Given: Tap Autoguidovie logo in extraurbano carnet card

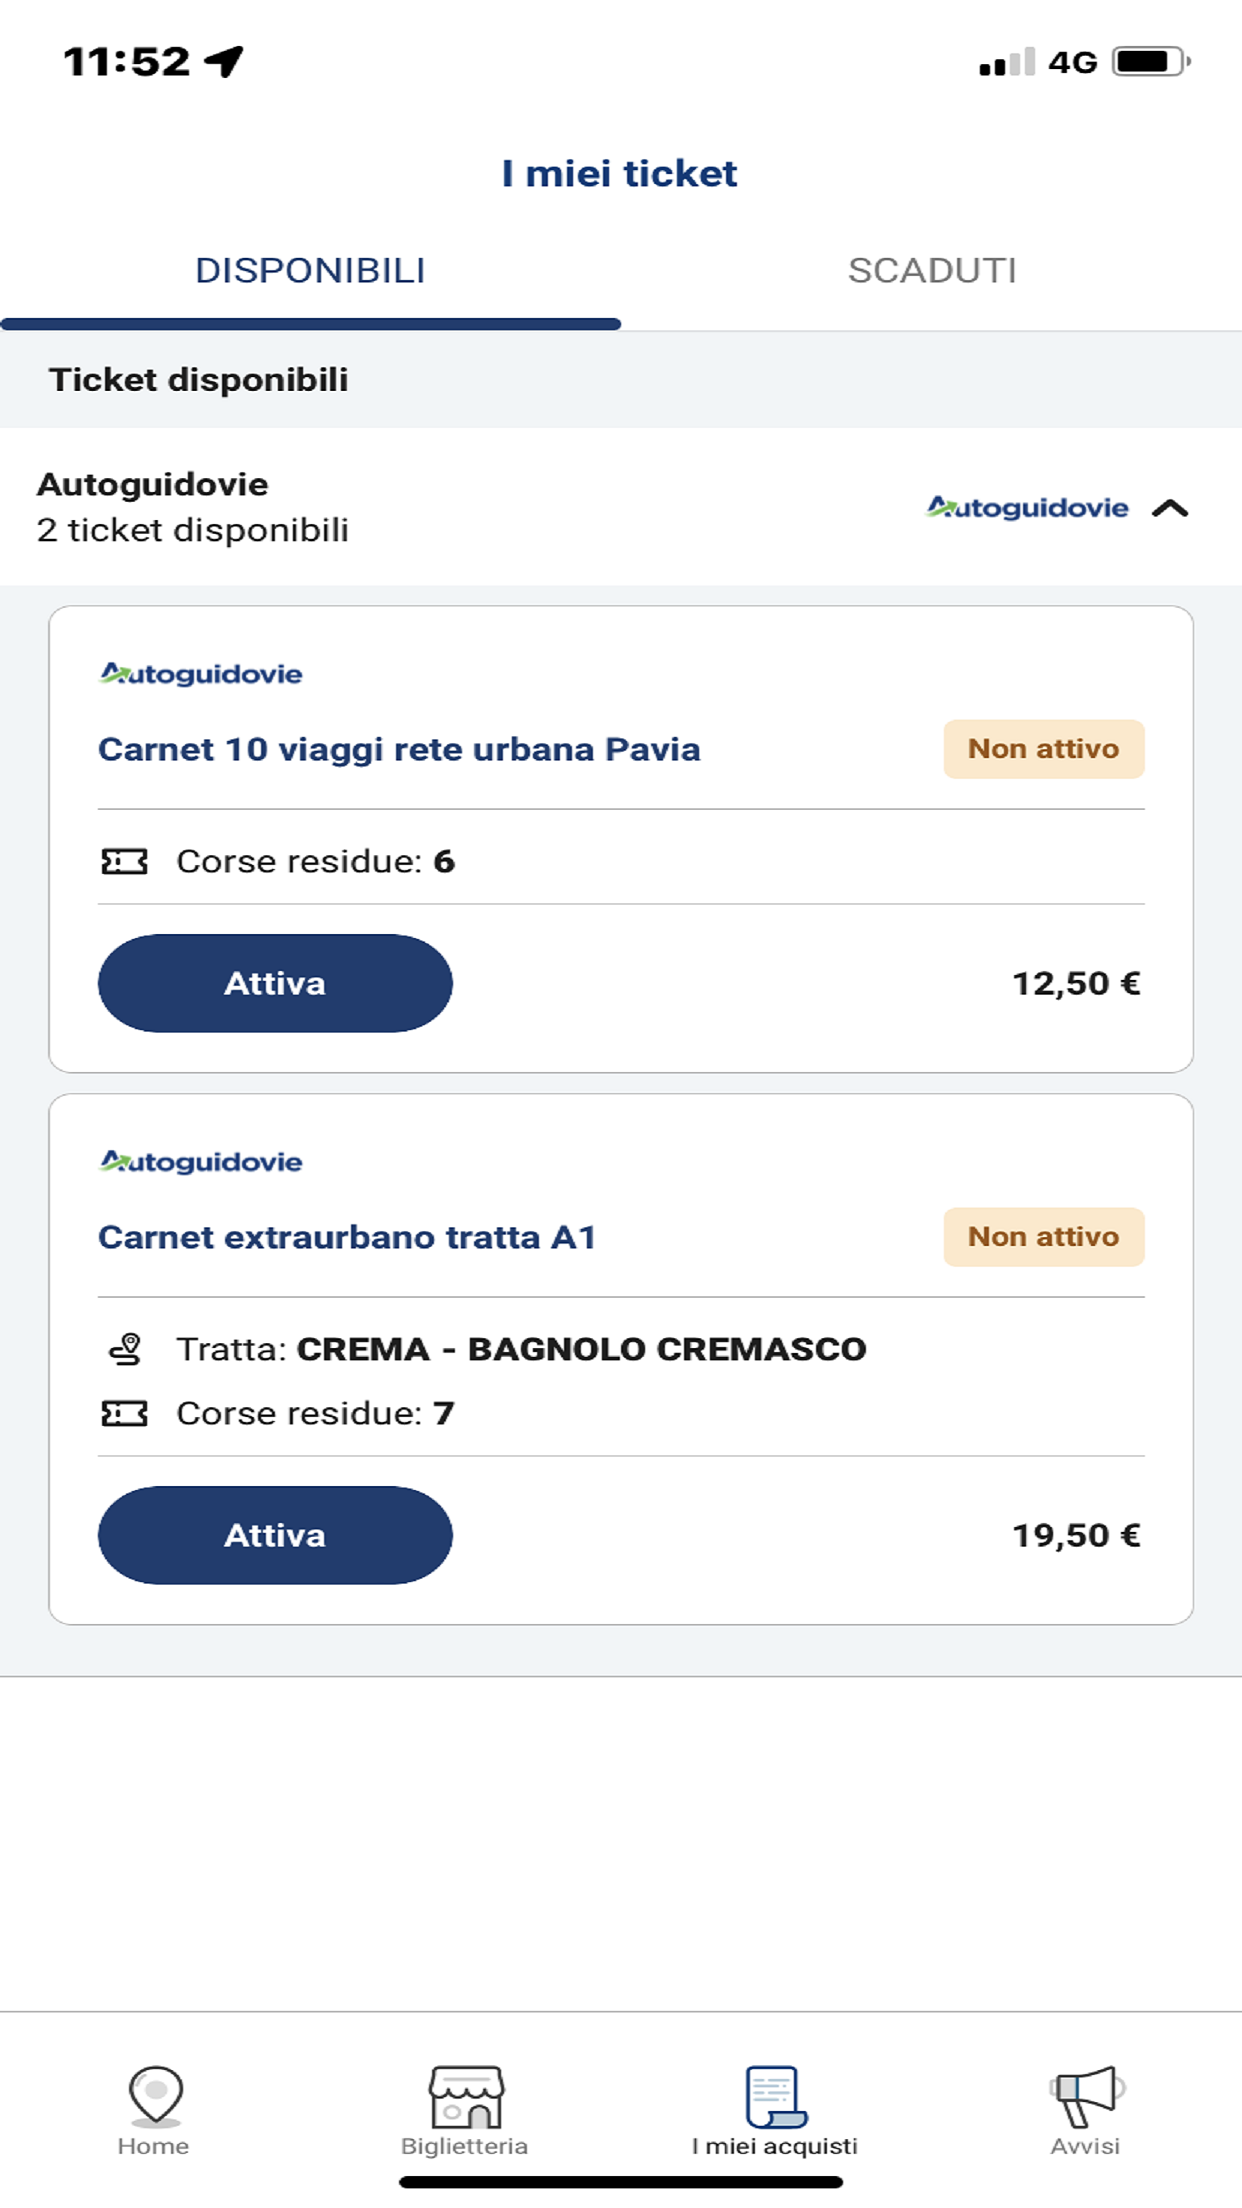Looking at the screenshot, I should click(201, 1162).
